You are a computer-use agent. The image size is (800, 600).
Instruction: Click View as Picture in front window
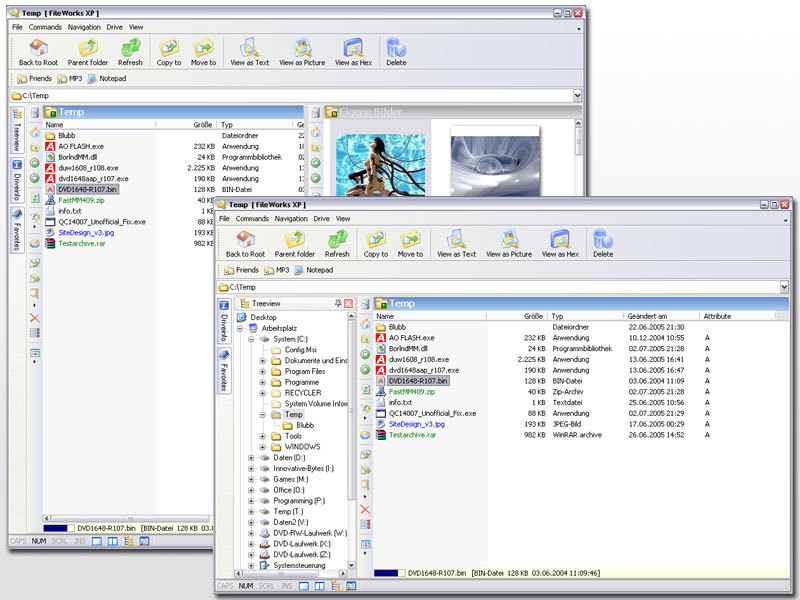[509, 244]
